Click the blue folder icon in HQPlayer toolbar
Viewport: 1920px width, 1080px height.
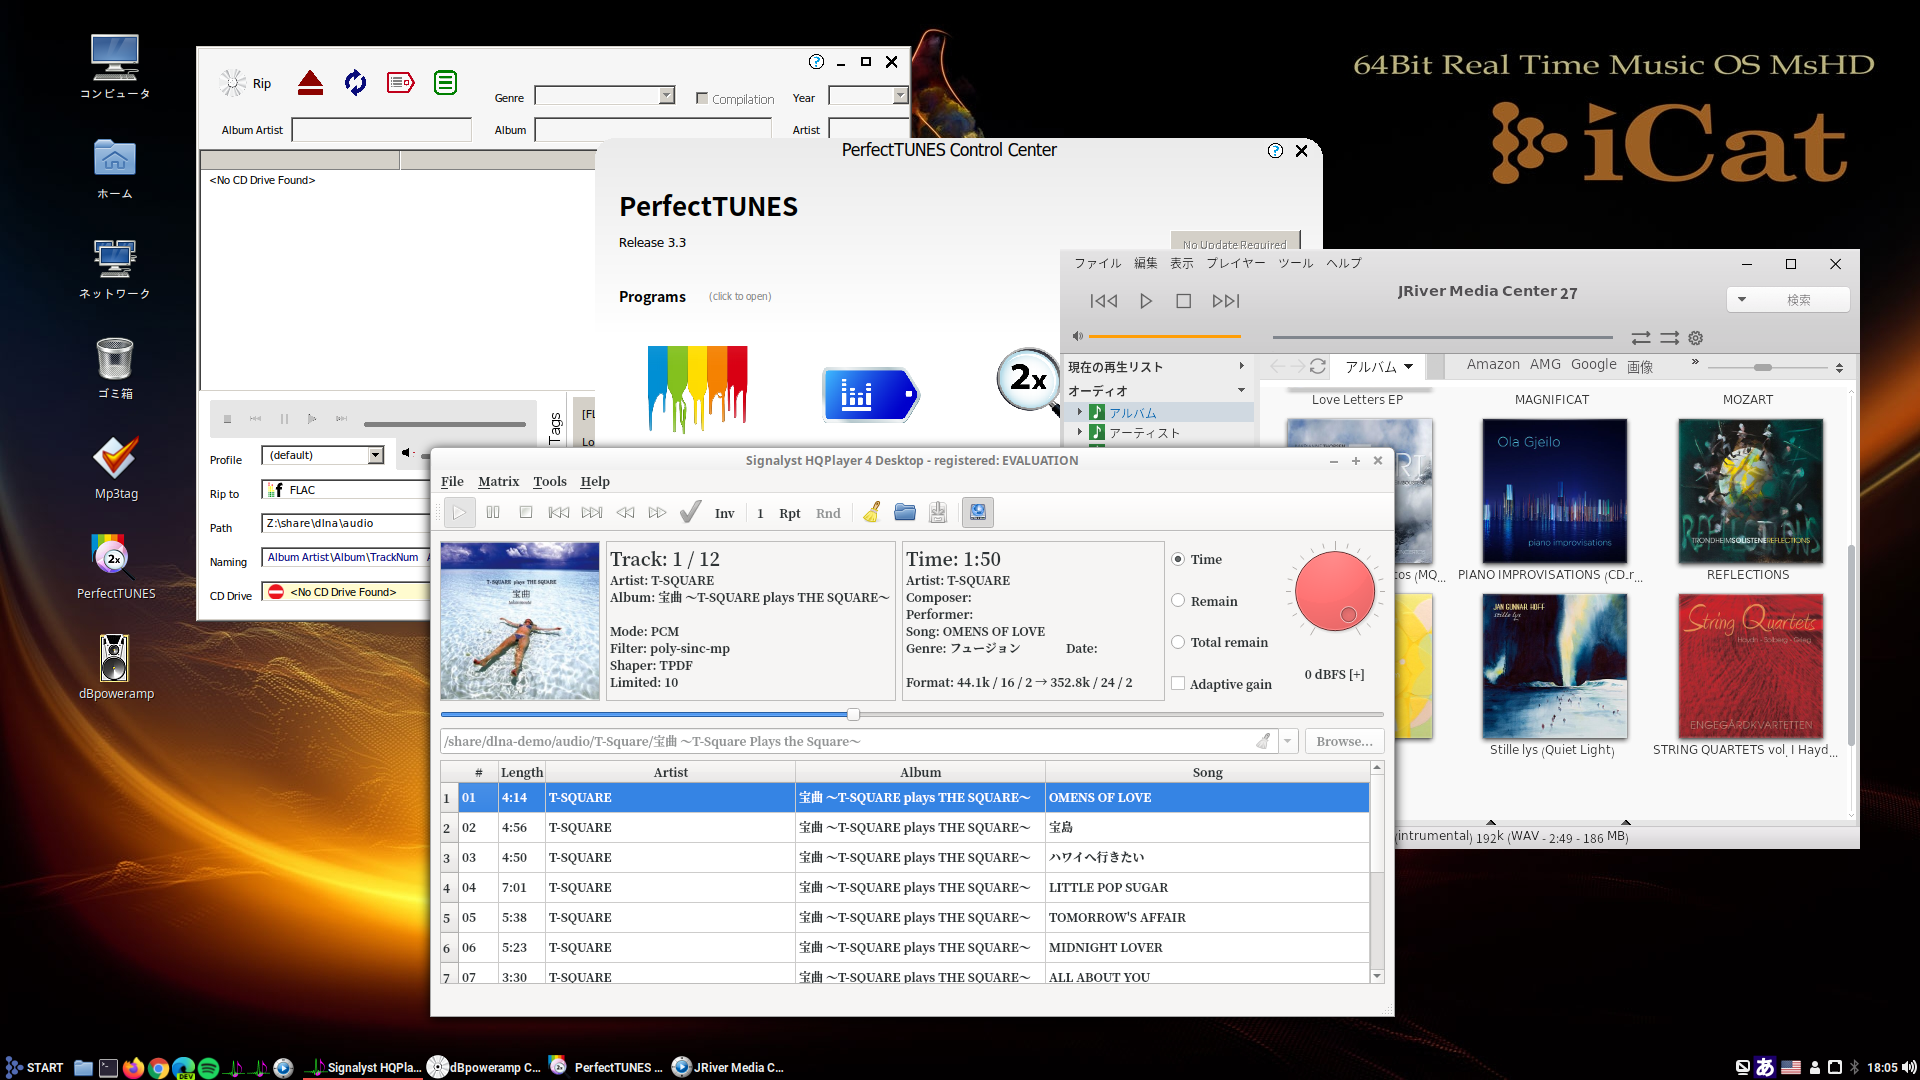point(905,513)
